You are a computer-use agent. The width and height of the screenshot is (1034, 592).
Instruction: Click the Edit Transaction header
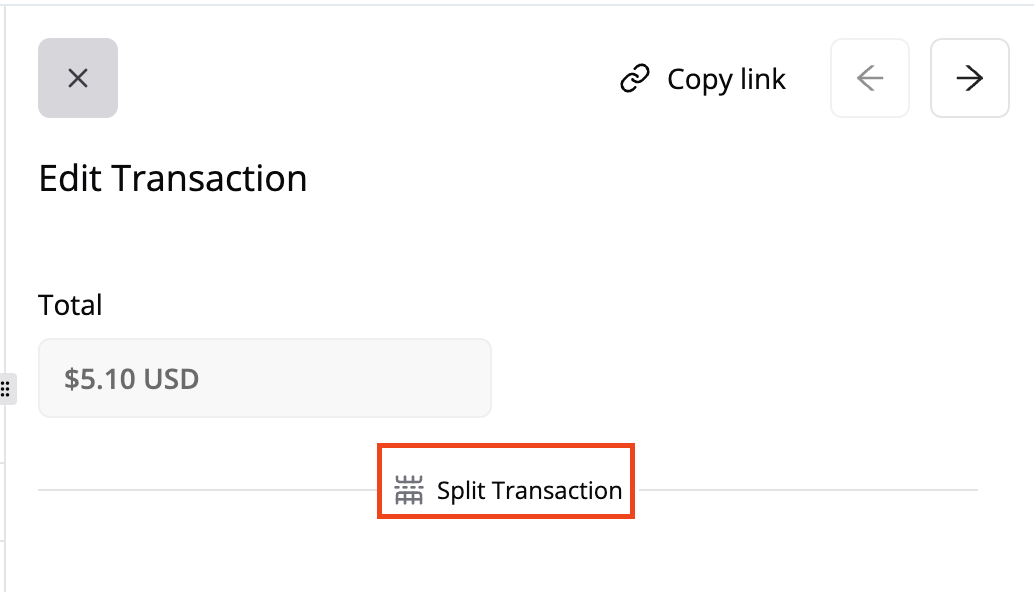coord(172,178)
